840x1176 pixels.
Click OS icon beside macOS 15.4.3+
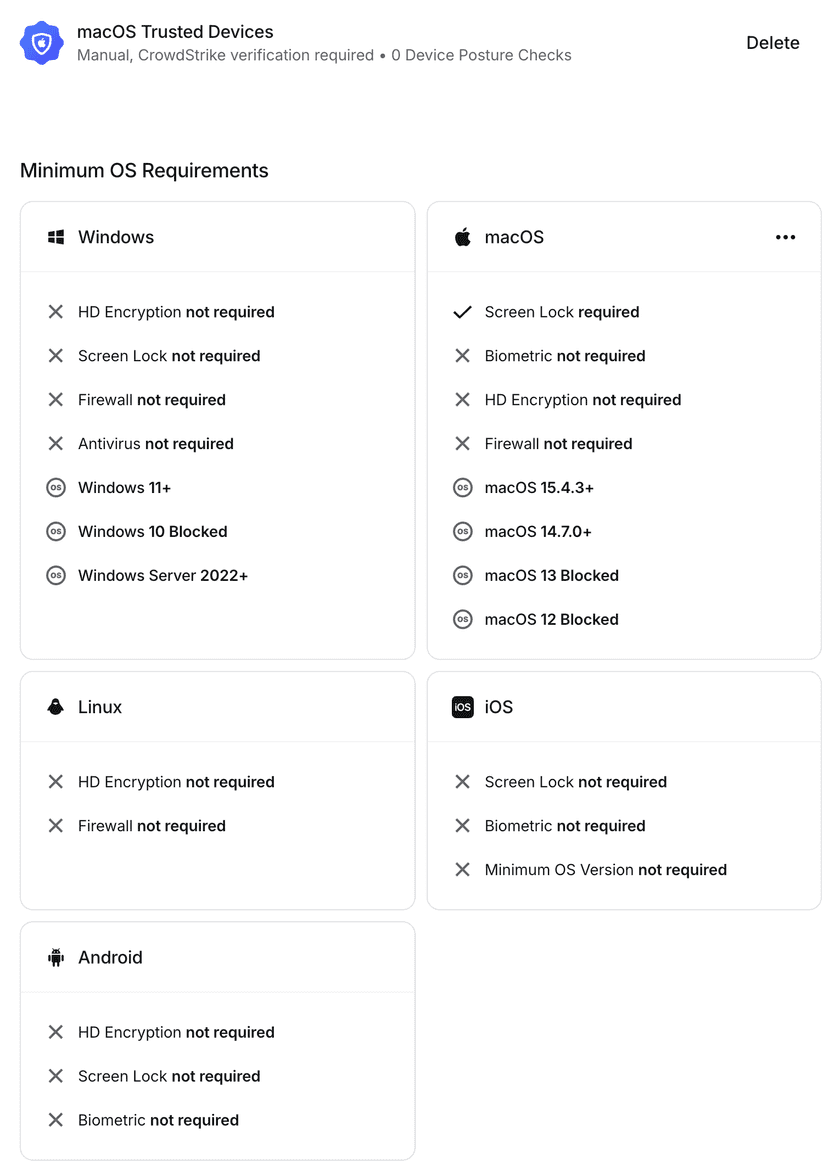[462, 488]
